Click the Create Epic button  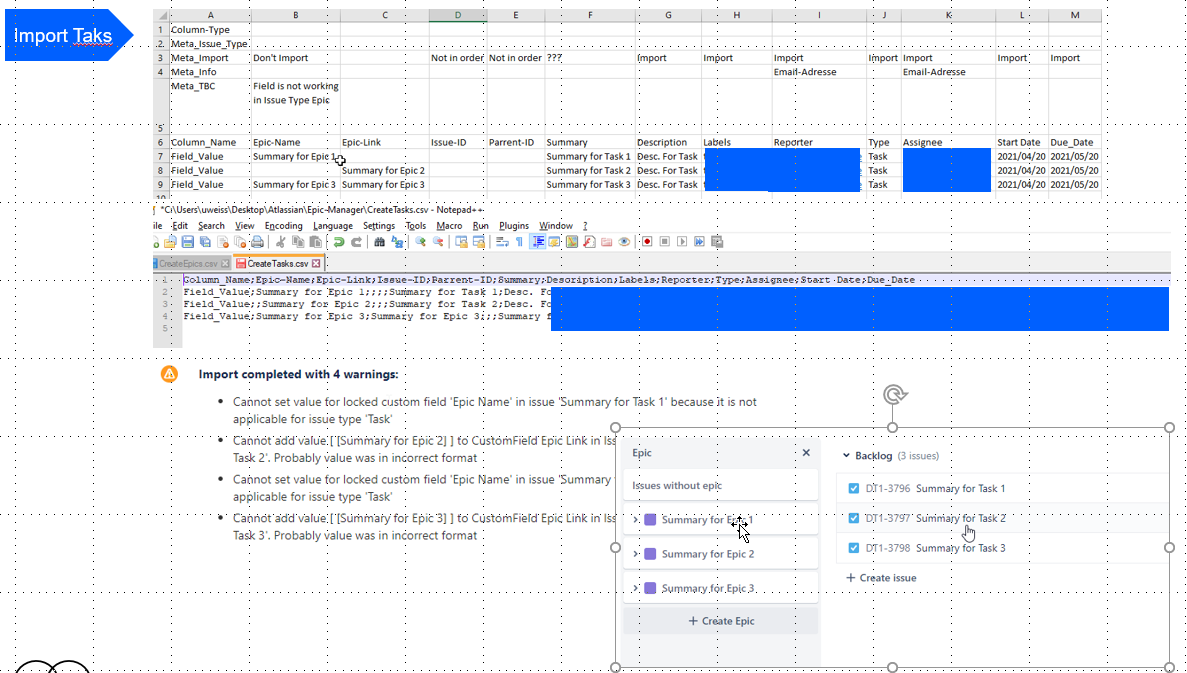click(721, 621)
